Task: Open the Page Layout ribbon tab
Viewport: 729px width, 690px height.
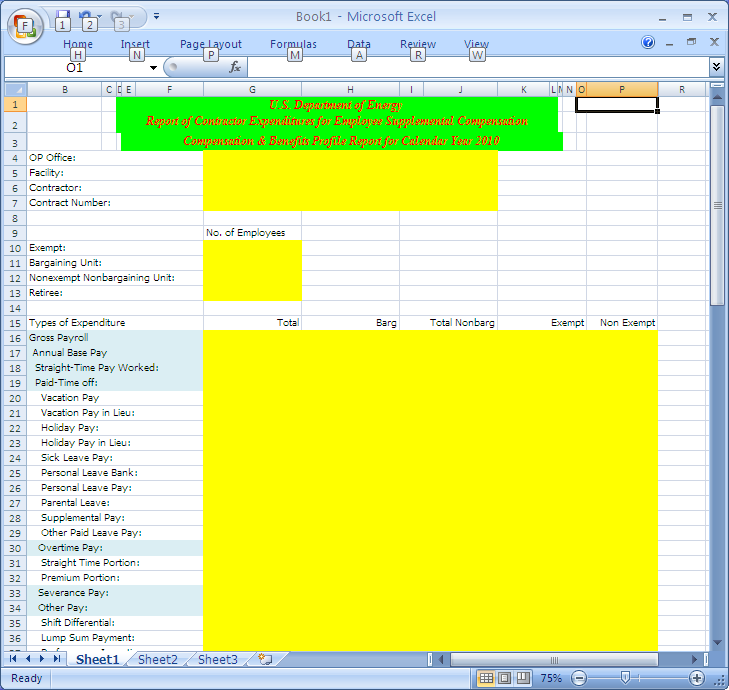Action: click(x=210, y=44)
